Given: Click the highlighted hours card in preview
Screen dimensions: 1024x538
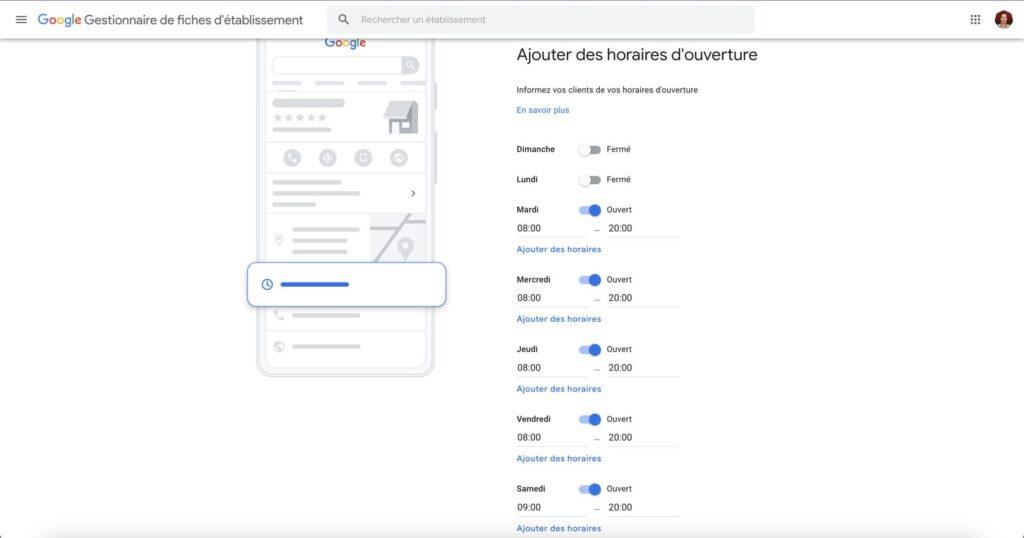Looking at the screenshot, I should click(347, 285).
